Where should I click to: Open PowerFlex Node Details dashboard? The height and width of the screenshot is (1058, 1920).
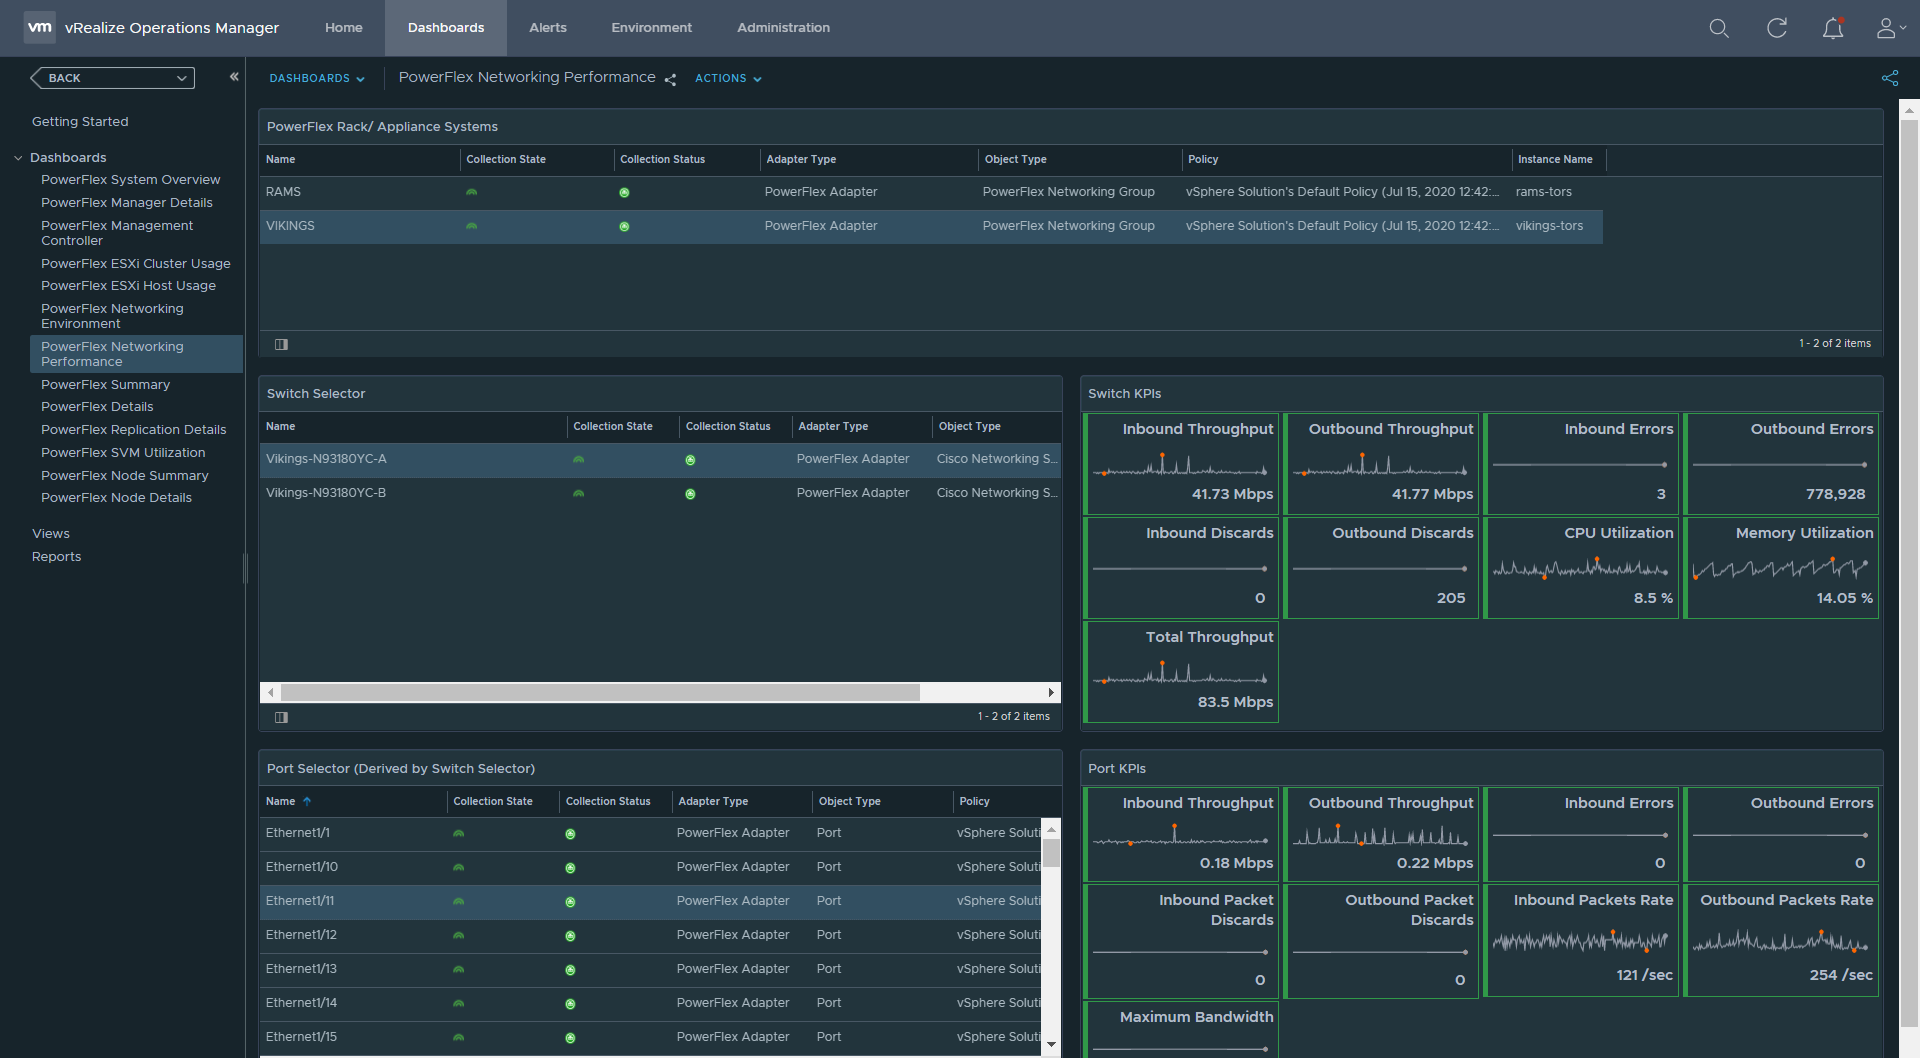[116, 498]
